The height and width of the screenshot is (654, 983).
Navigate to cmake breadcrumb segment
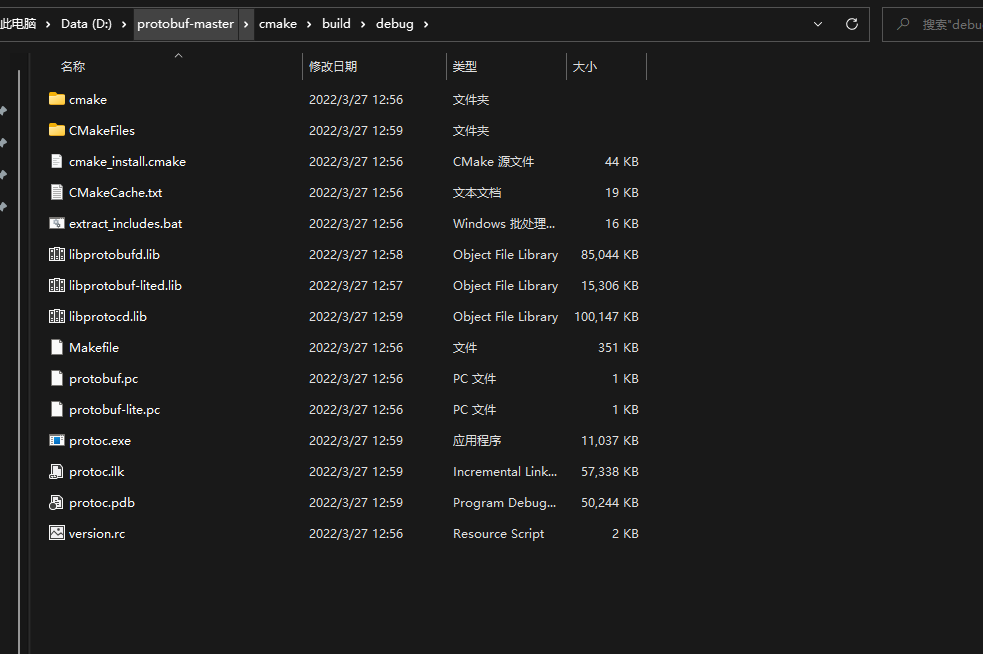pos(278,24)
